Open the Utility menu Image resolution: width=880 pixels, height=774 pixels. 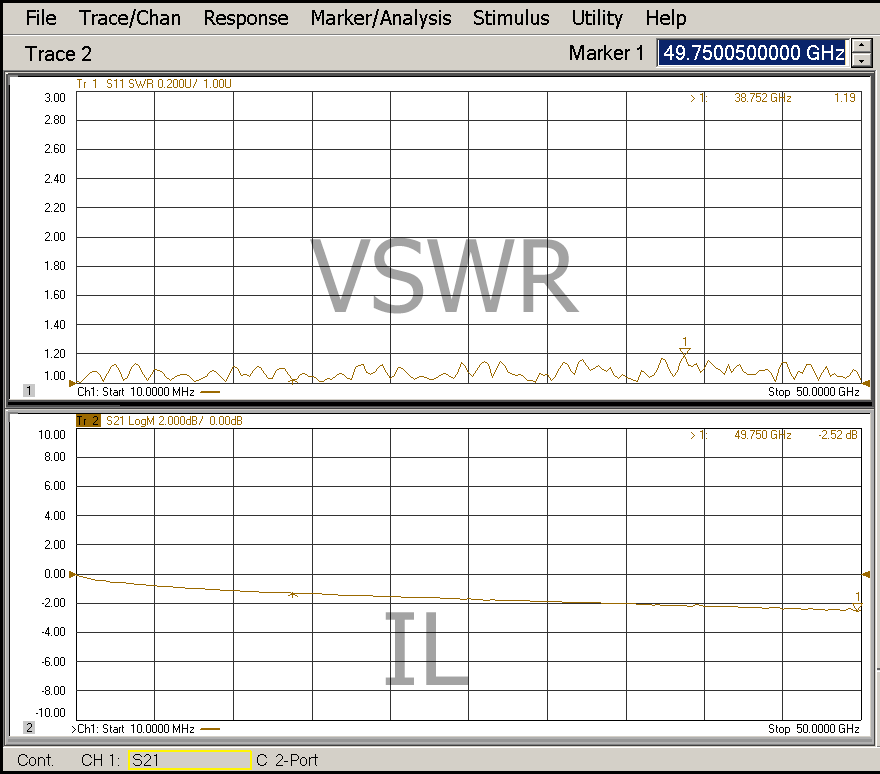click(597, 18)
